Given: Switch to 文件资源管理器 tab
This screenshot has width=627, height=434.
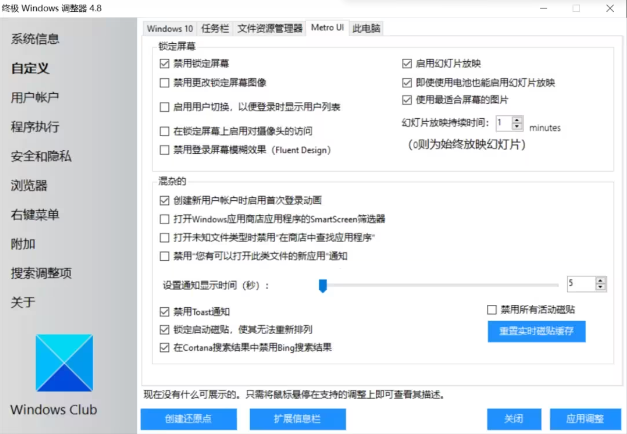Looking at the screenshot, I should tap(270, 29).
